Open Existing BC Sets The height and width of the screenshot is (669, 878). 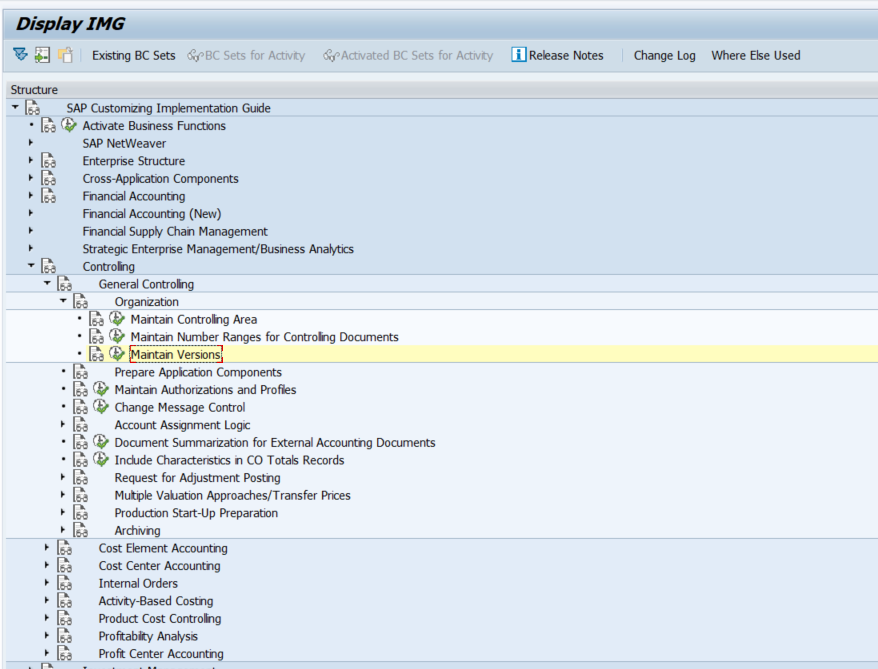coord(133,55)
